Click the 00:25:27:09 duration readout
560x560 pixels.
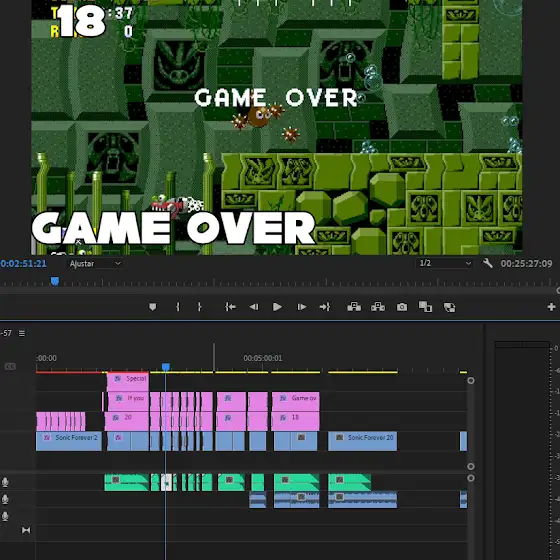526,264
